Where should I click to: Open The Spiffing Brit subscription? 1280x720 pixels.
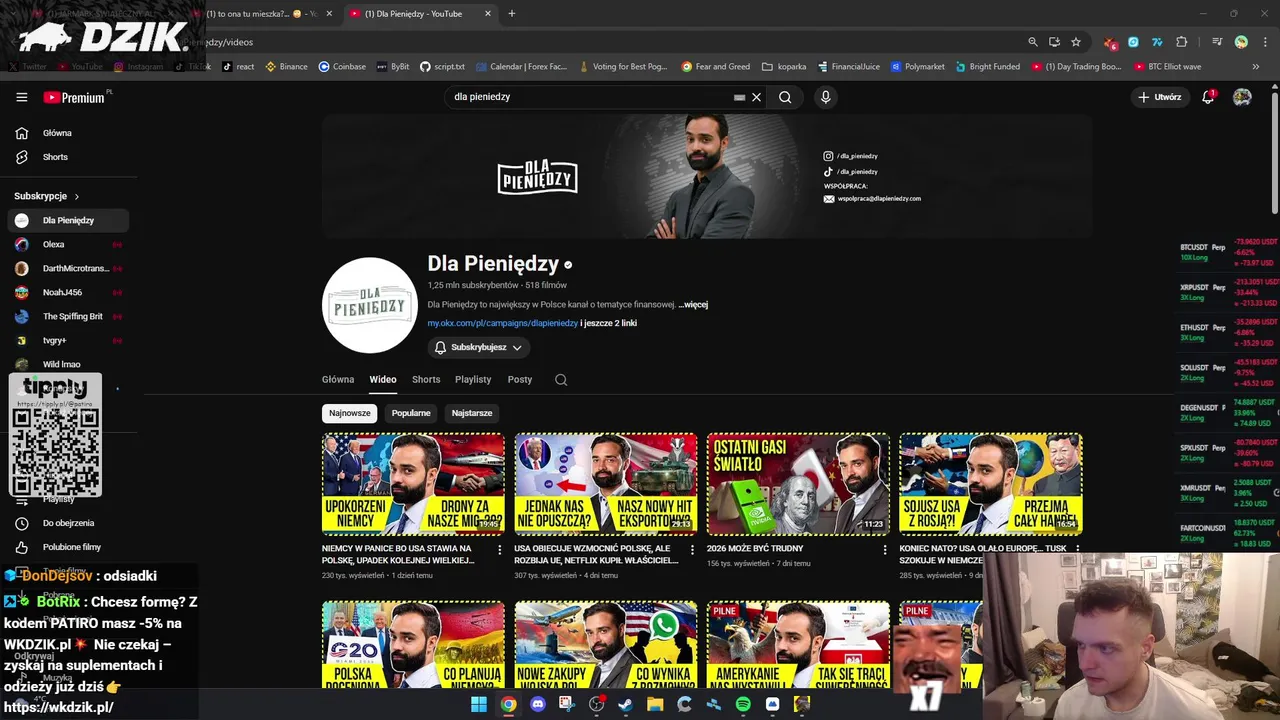(68, 316)
